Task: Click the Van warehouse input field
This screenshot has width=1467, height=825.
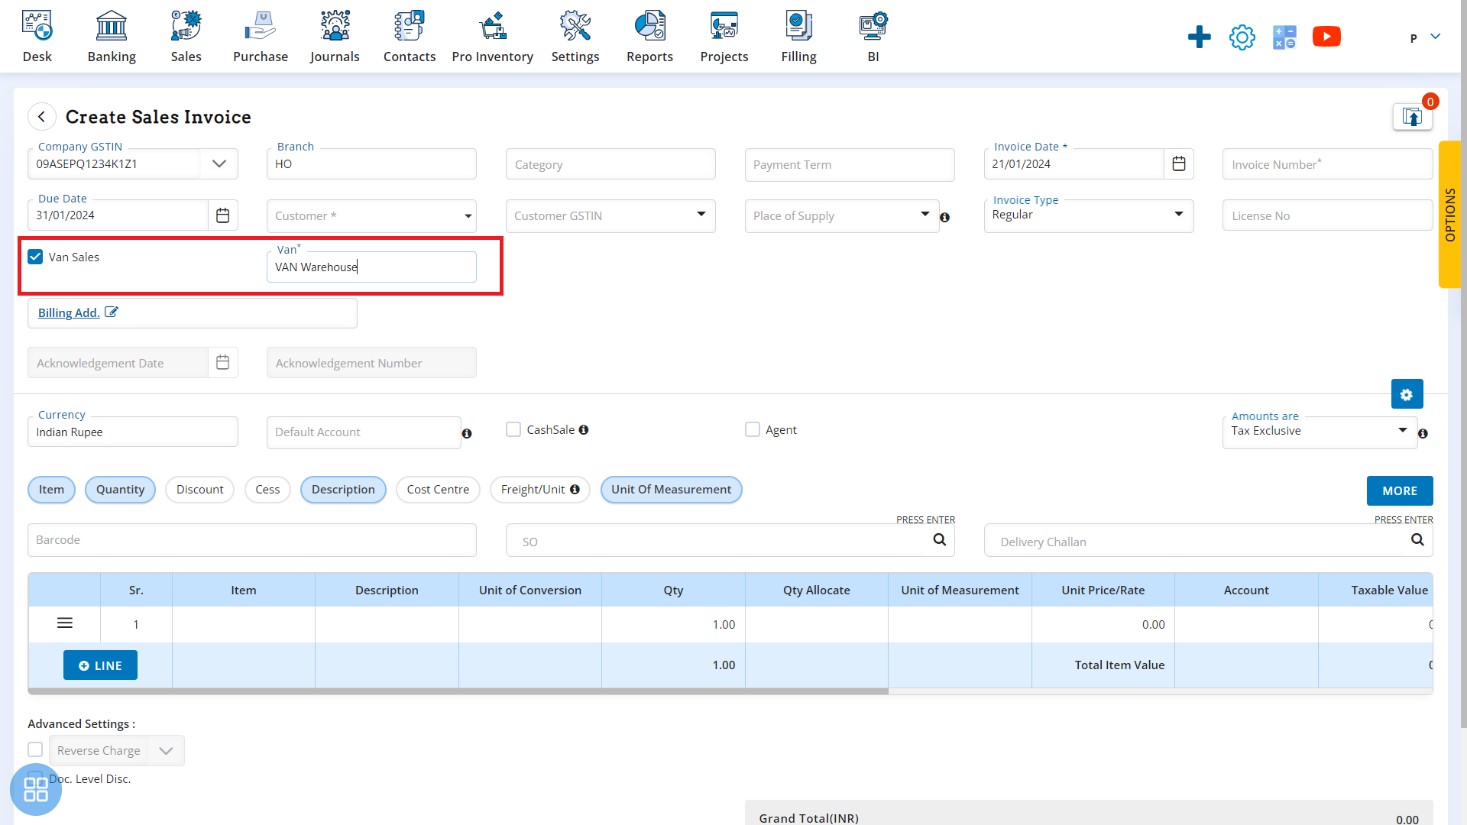Action: tap(371, 267)
